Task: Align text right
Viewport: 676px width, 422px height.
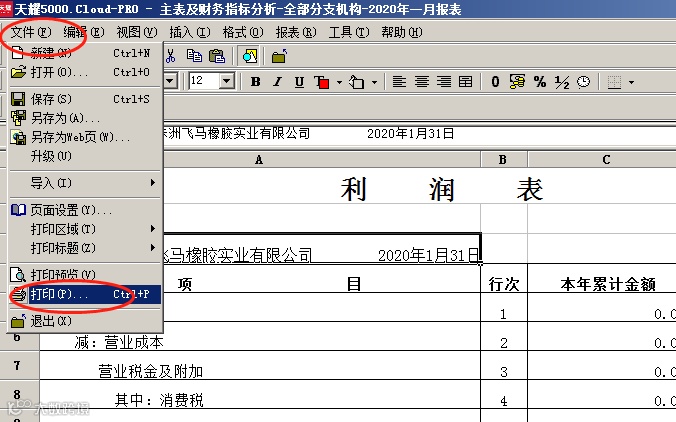Action: coord(443,81)
